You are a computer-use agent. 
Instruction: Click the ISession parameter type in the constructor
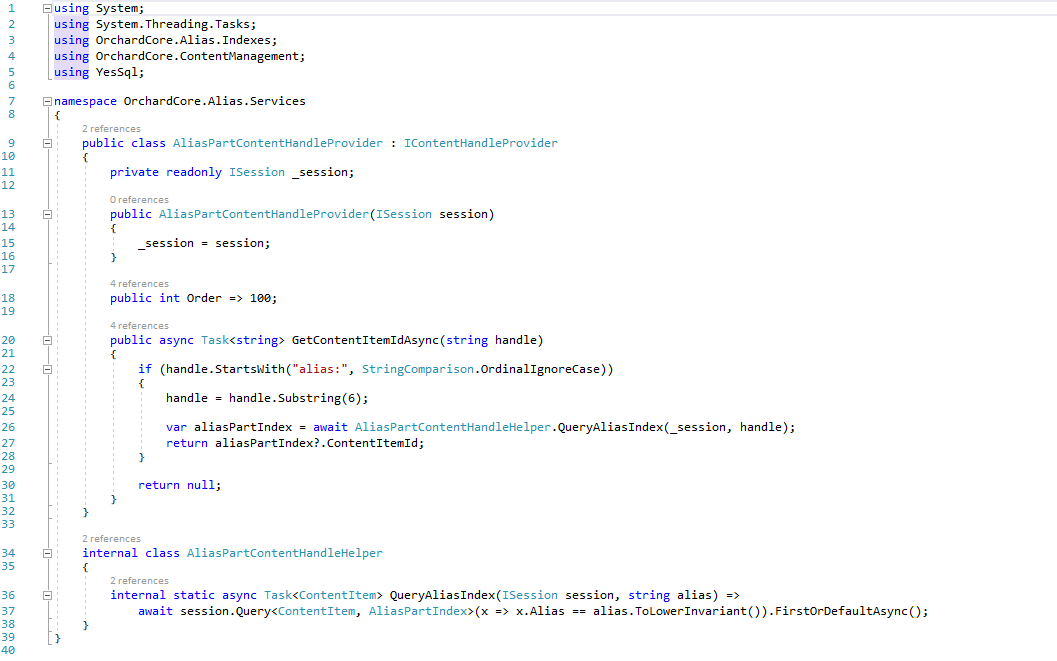point(404,214)
